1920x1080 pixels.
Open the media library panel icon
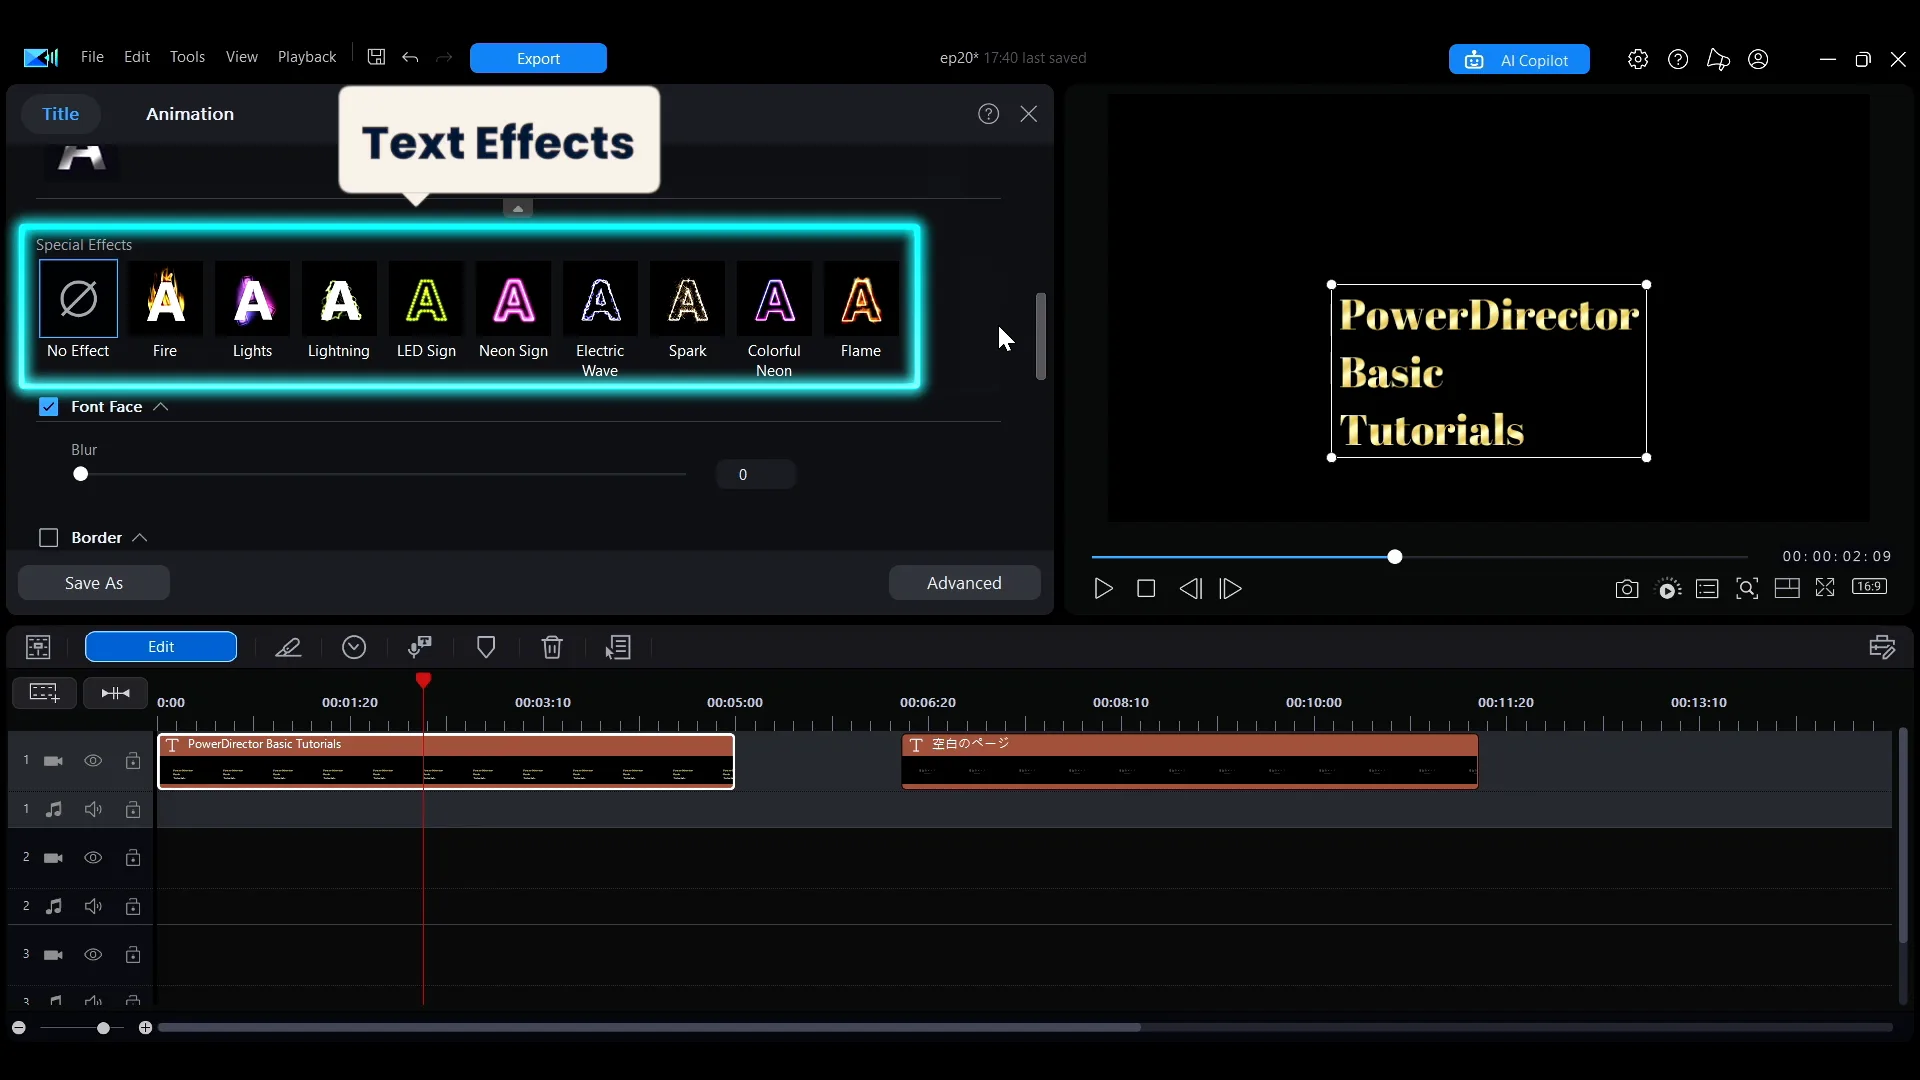(38, 647)
